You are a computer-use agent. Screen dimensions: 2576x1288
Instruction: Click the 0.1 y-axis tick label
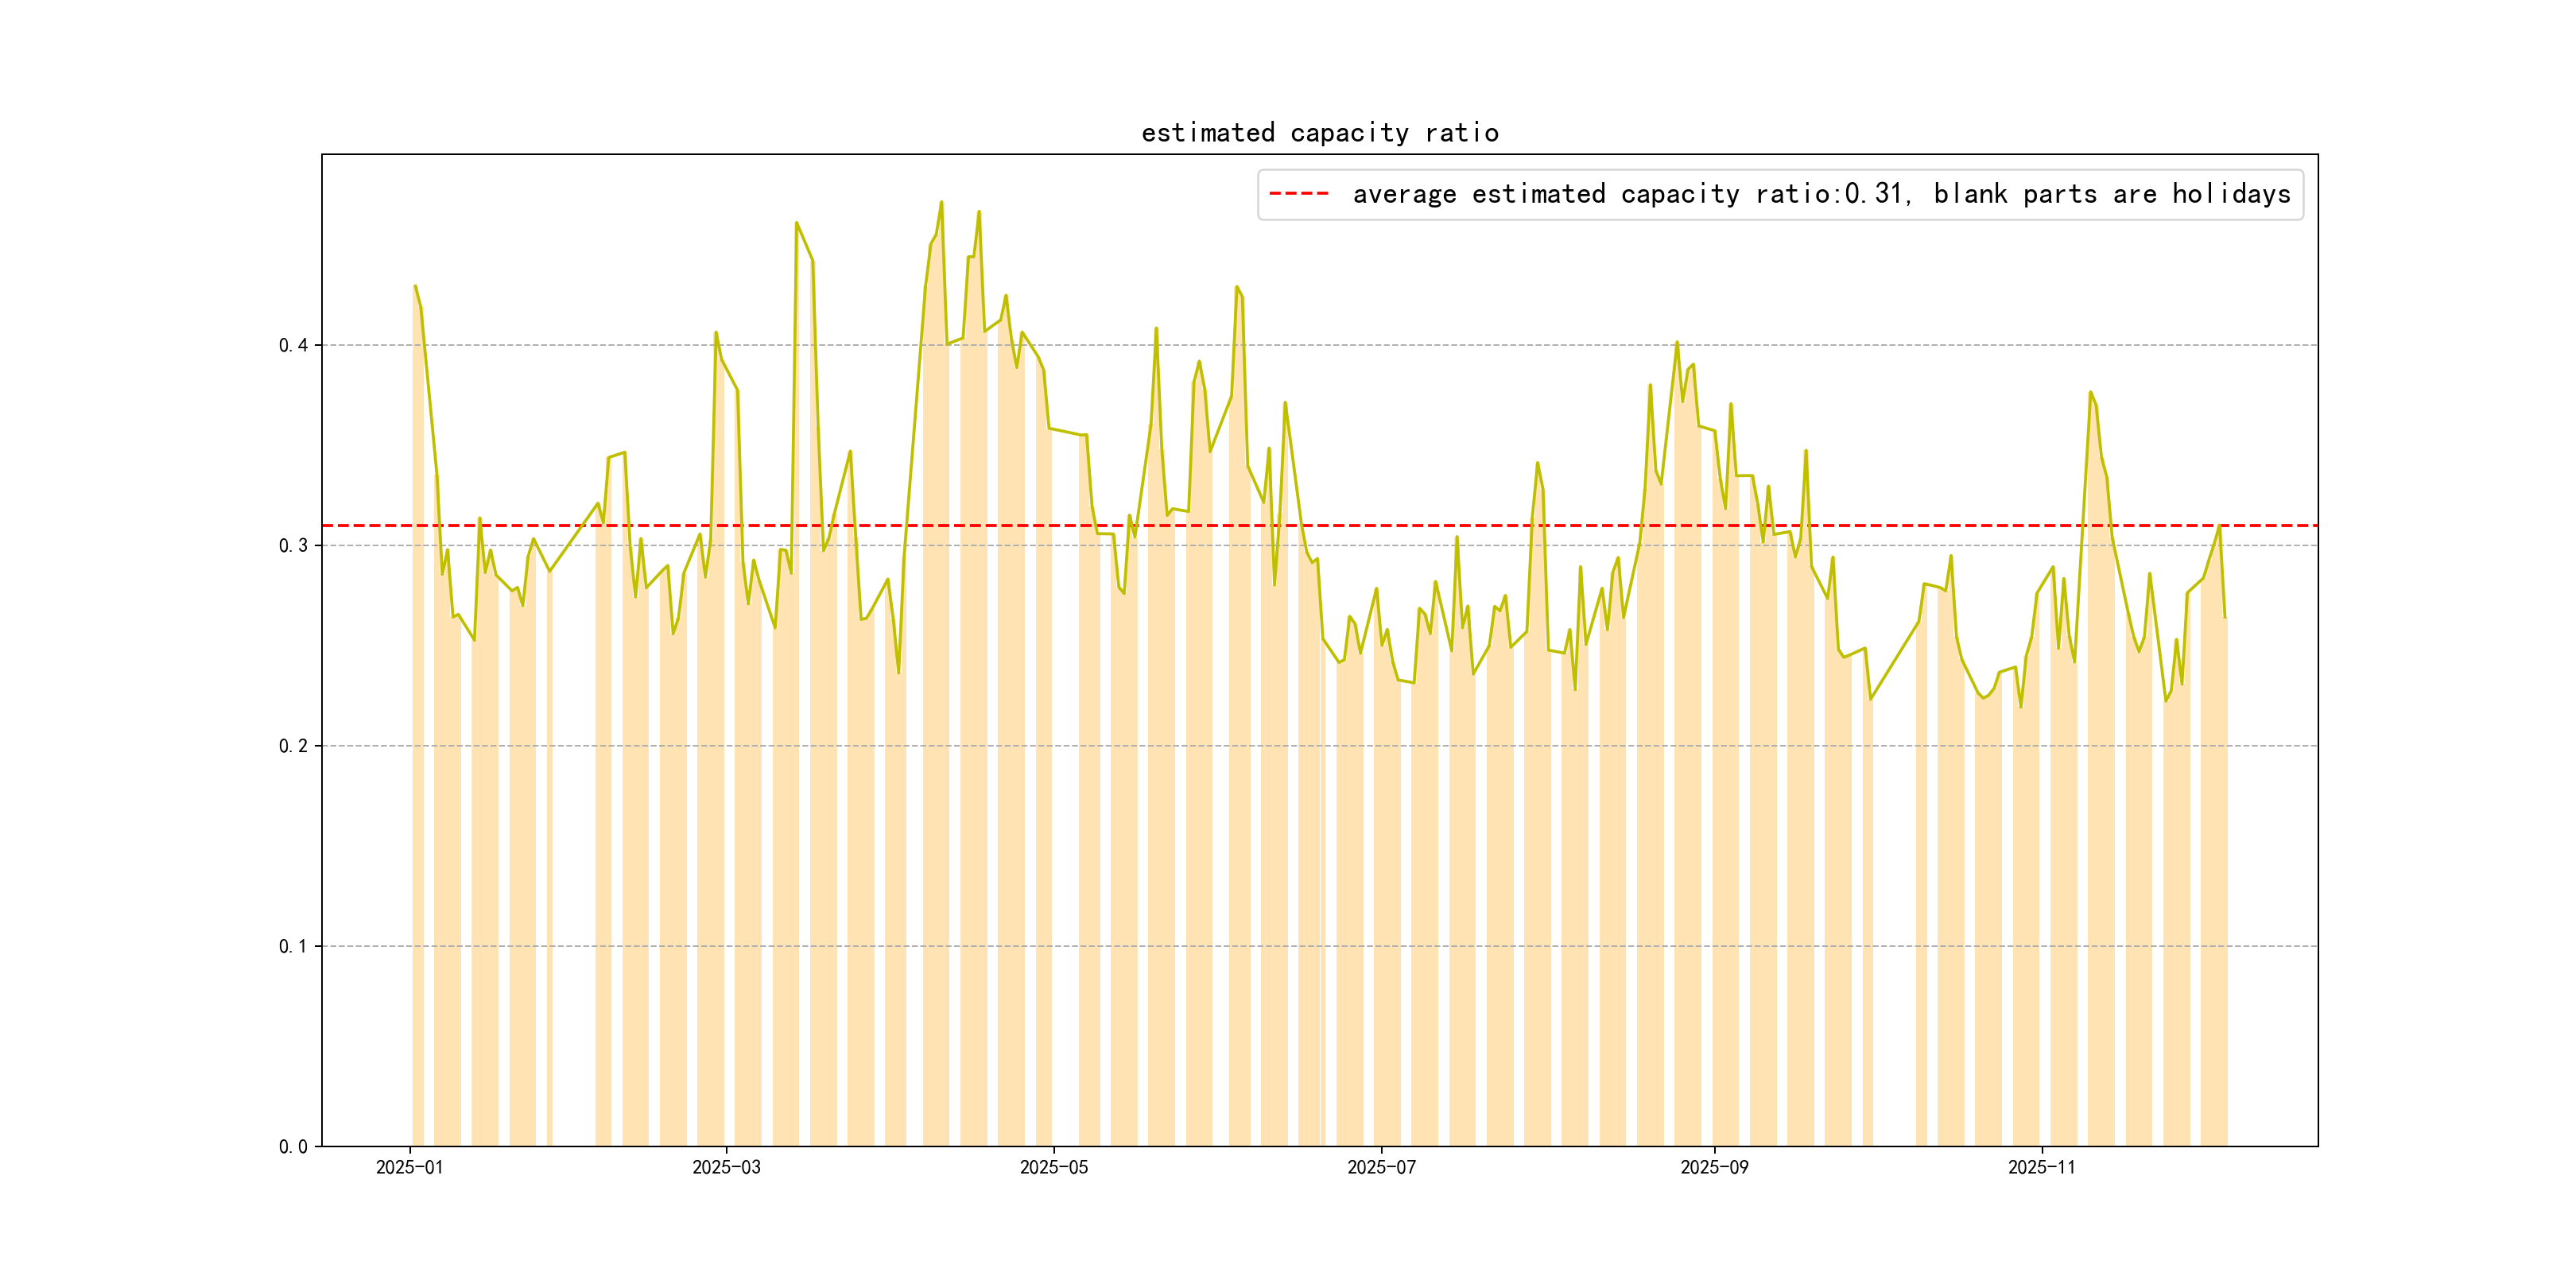[x=292, y=946]
